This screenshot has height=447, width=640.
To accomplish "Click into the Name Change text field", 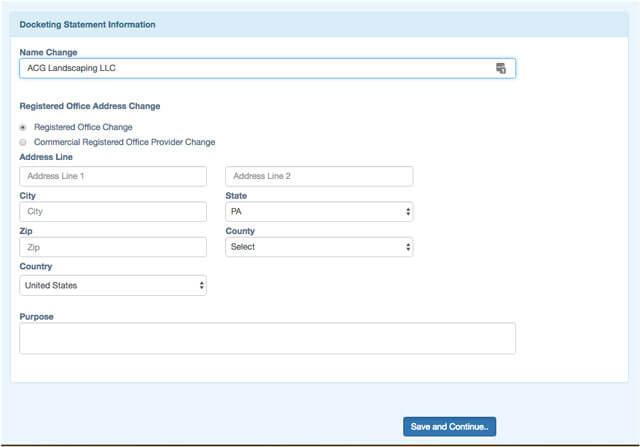I will (250, 68).
